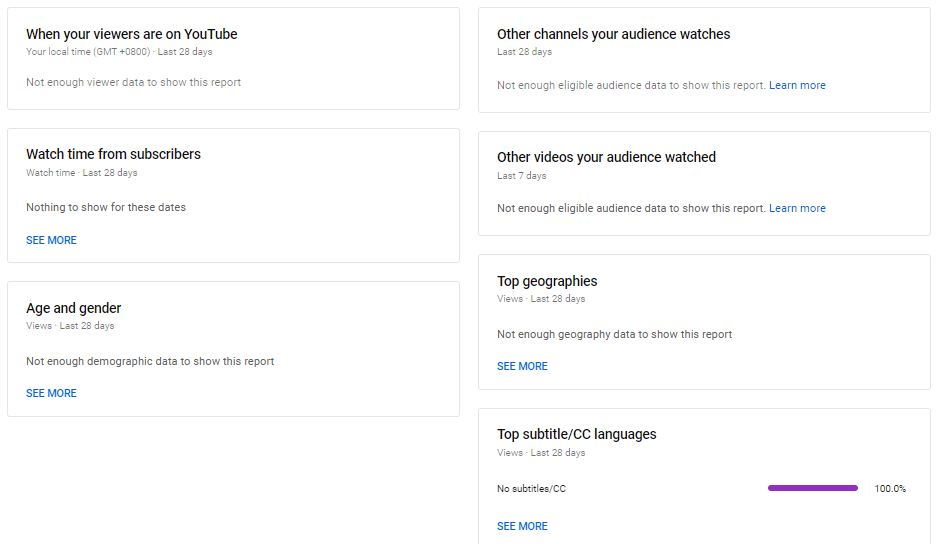Select the Watch time from subscribers title
Screen dimensions: 938x544
113,154
